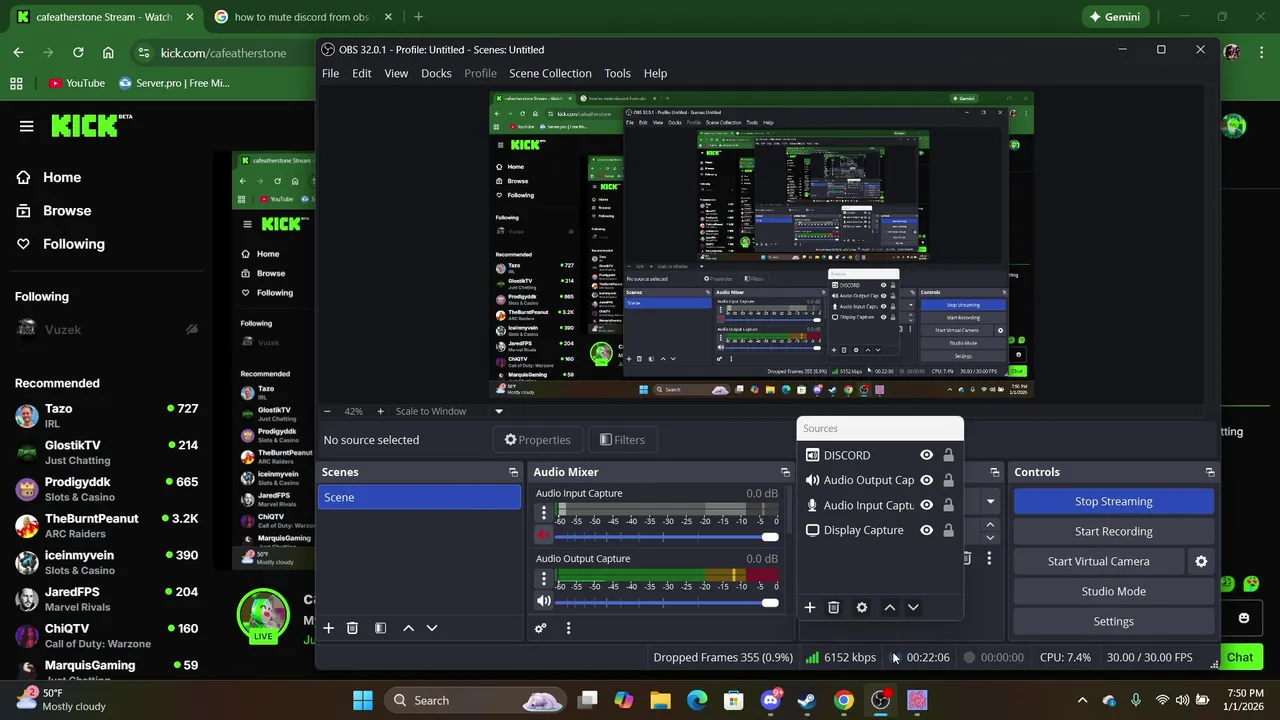Image resolution: width=1280 pixels, height=720 pixels.
Task: Hide the Audio Input Capture source
Action: (x=927, y=505)
